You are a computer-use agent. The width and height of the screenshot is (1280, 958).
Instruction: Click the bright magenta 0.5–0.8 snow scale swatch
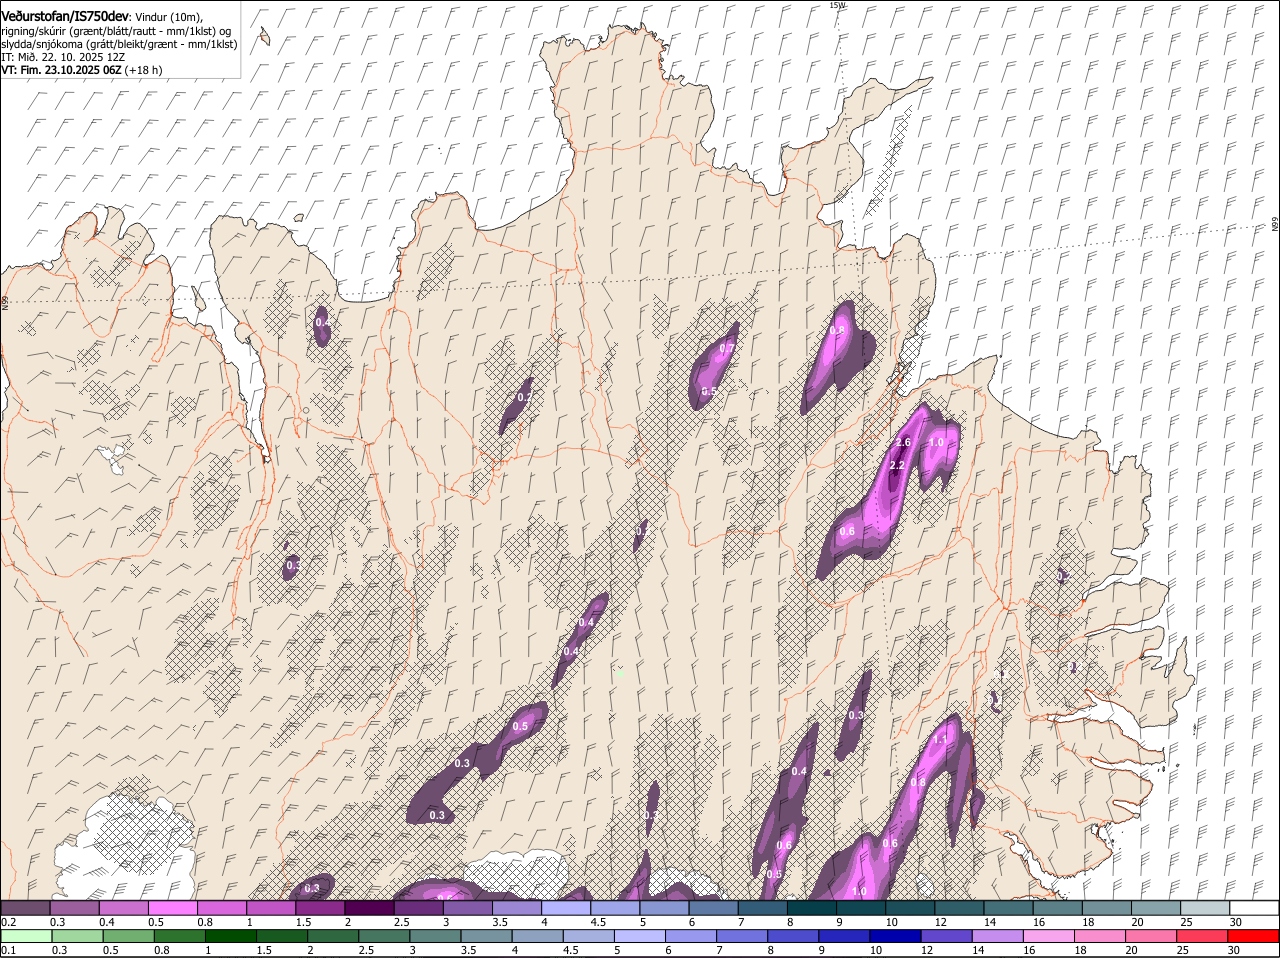click(x=173, y=908)
